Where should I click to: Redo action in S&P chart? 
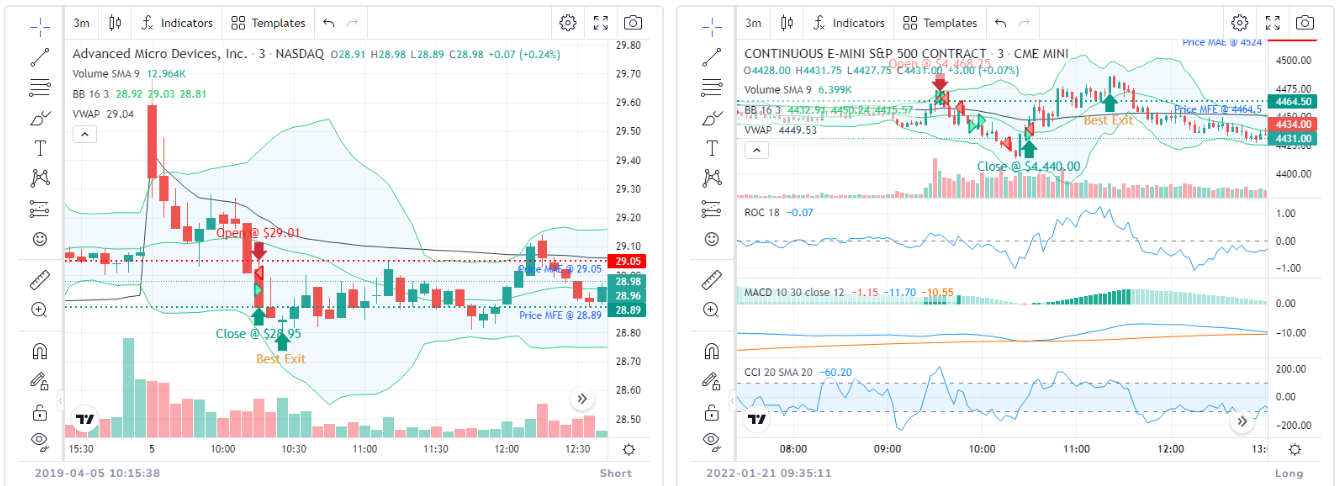(x=1024, y=23)
